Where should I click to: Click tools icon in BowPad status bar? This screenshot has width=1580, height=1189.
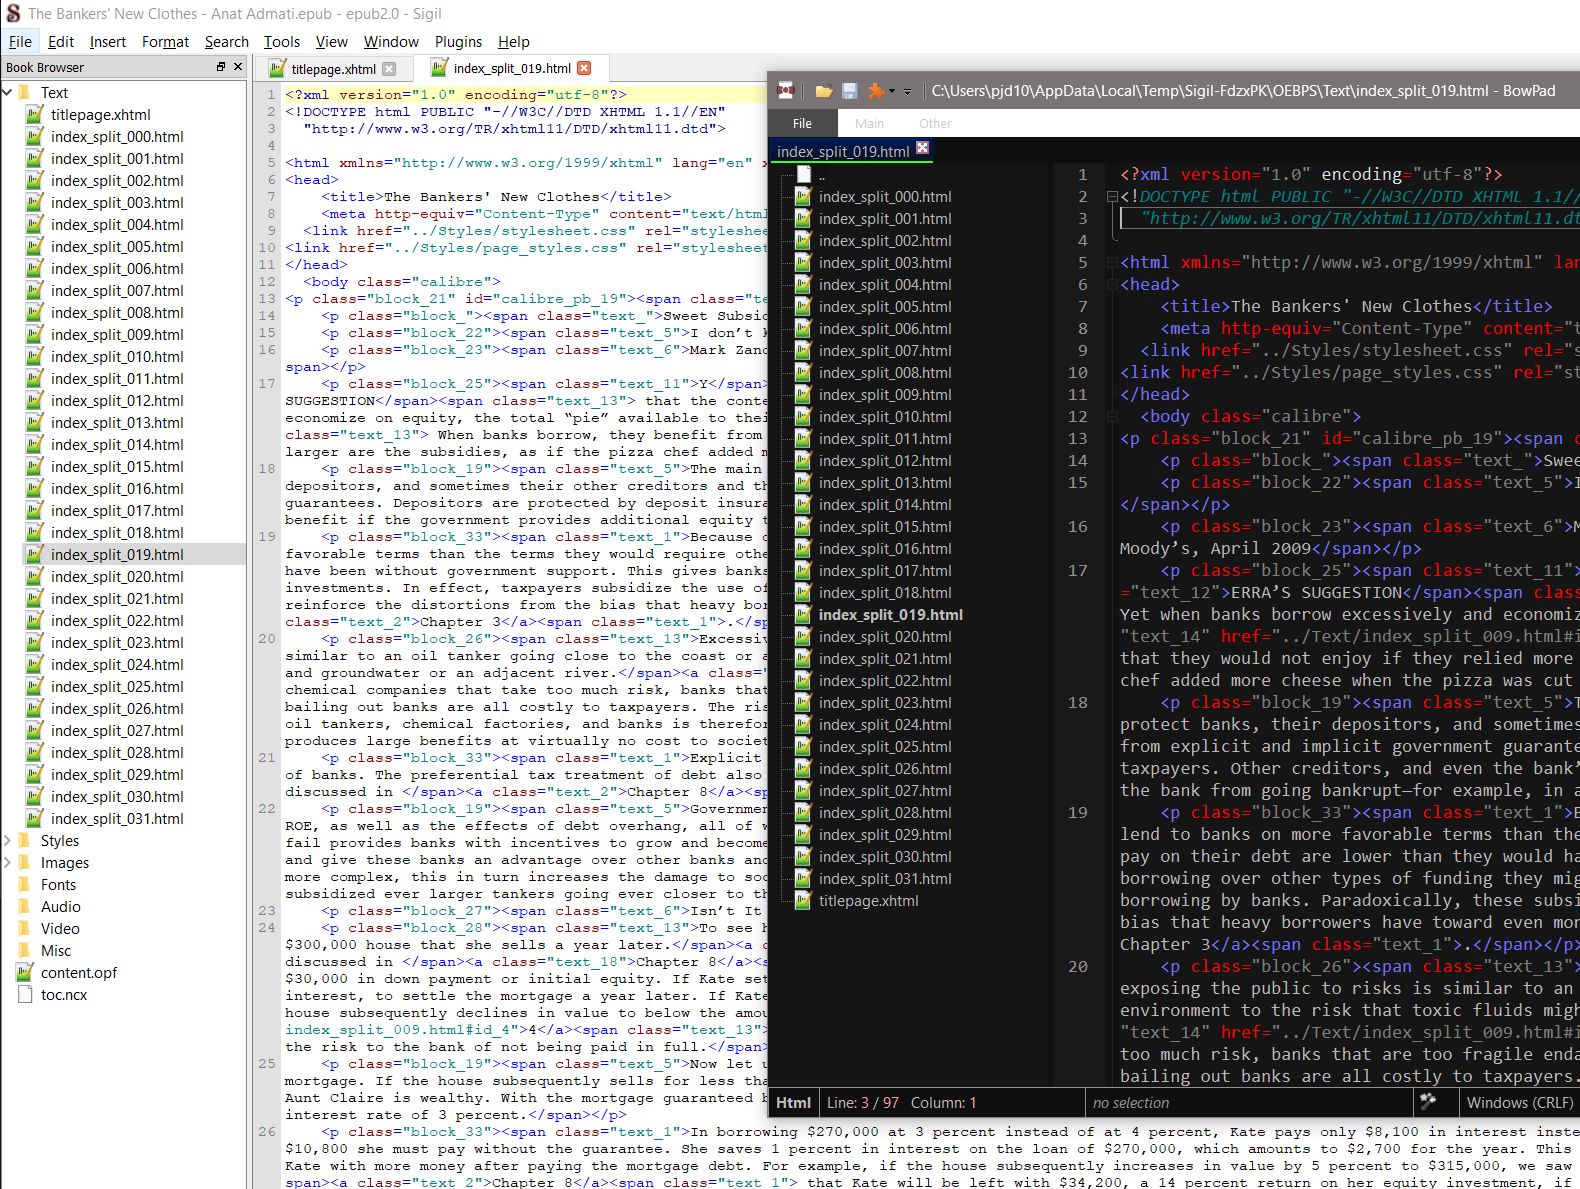pos(1428,1101)
